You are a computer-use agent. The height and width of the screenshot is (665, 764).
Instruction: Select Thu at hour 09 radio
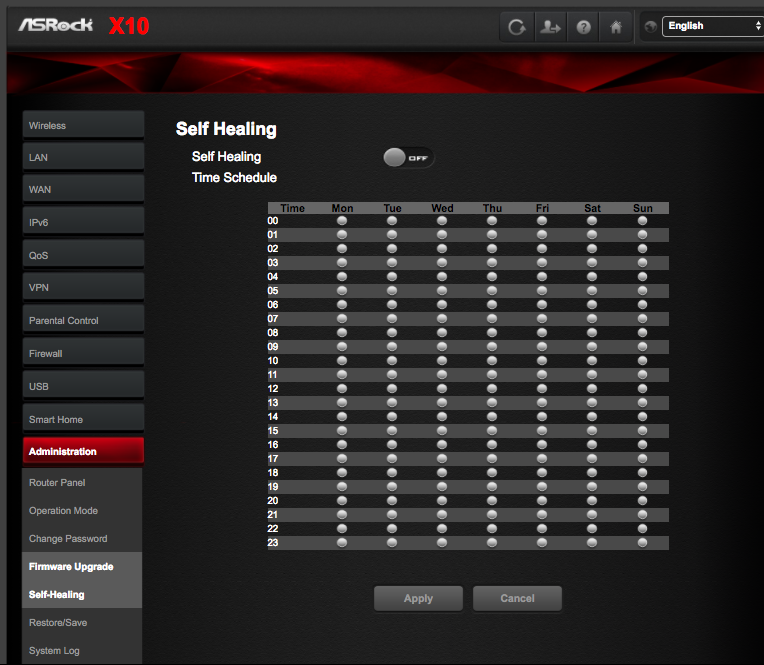coord(492,346)
